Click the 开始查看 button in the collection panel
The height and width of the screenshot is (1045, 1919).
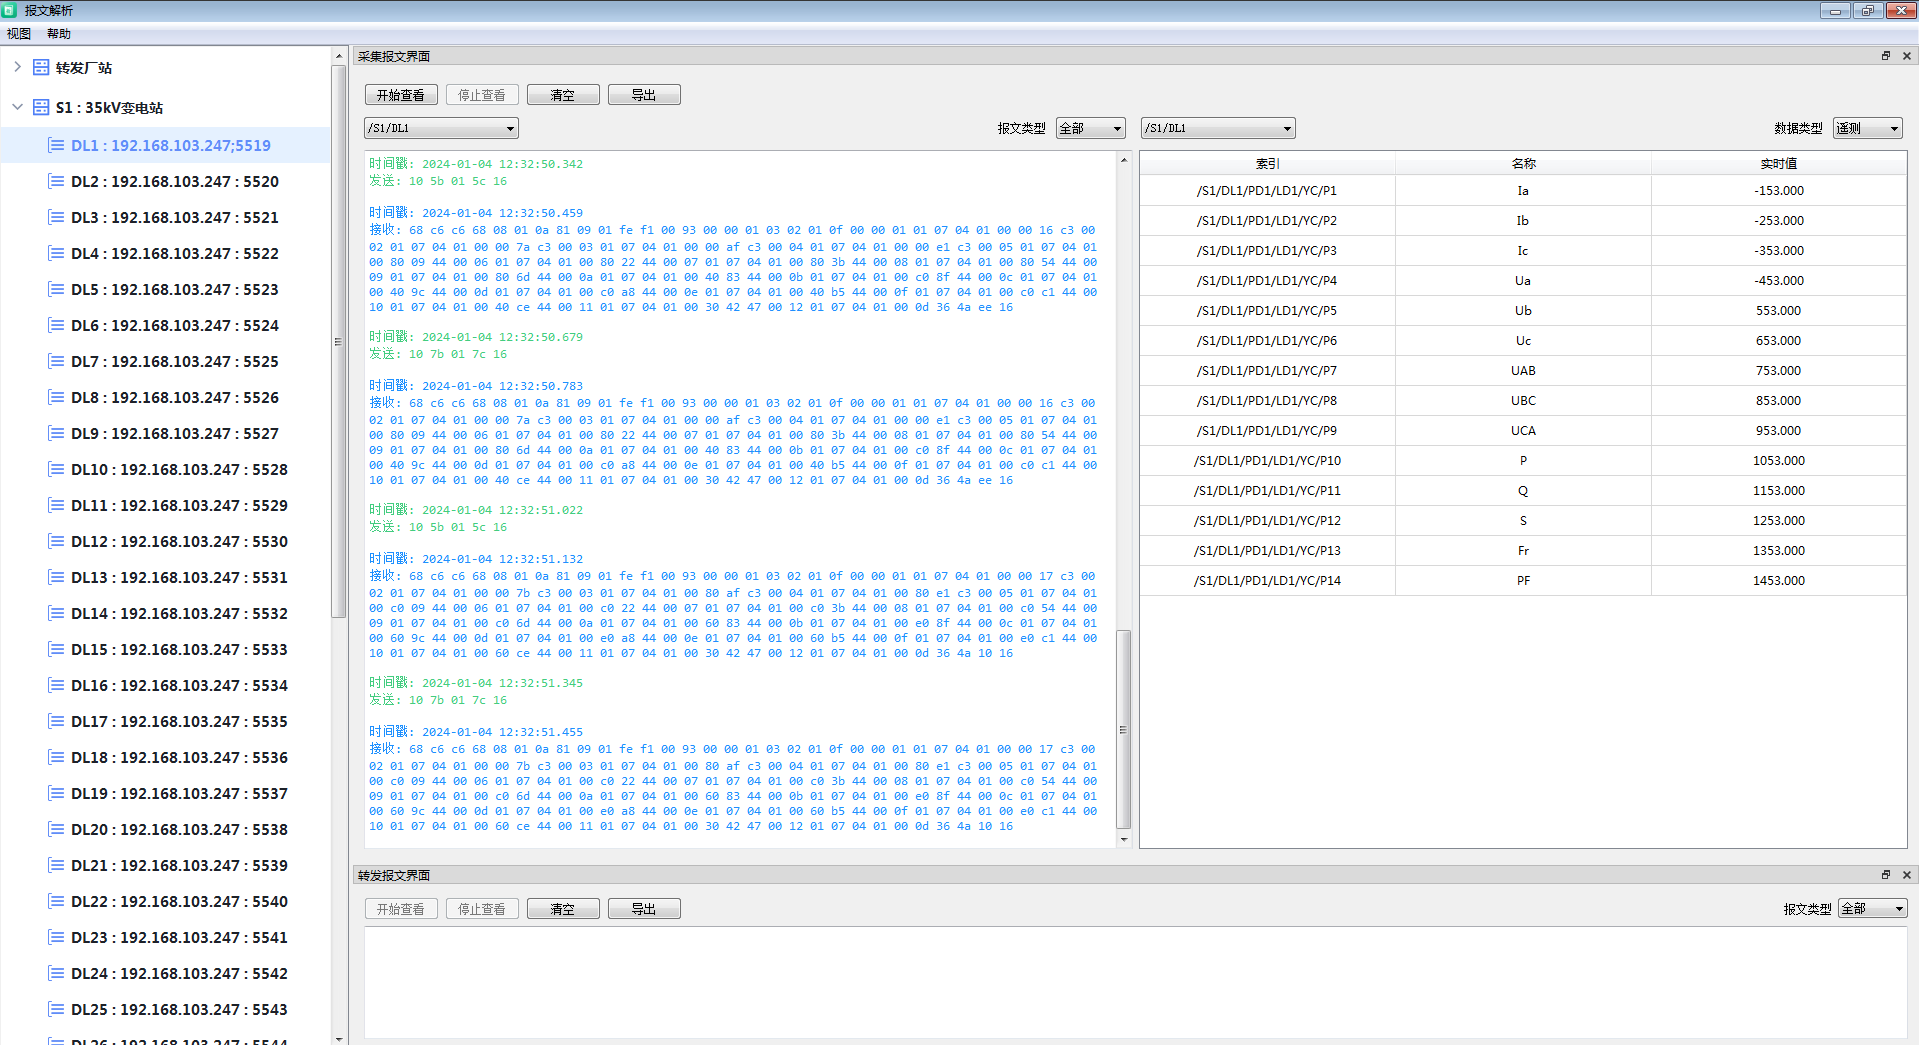(401, 95)
